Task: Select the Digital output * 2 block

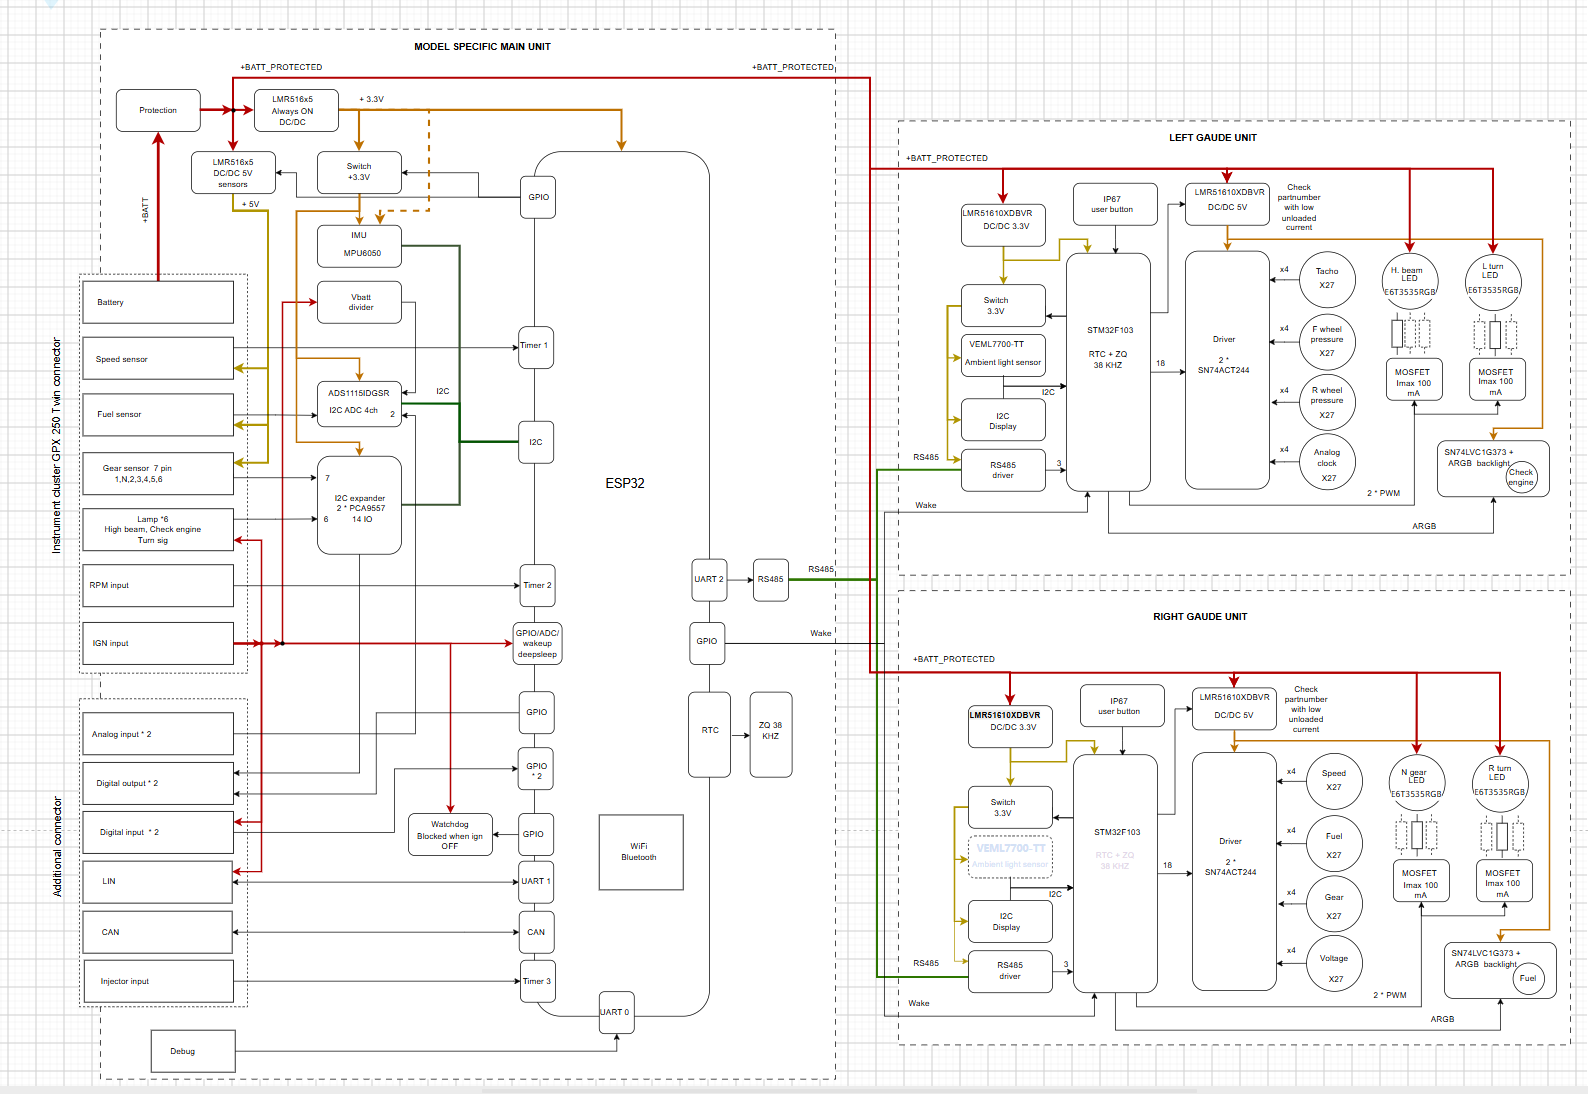Action: [x=158, y=783]
